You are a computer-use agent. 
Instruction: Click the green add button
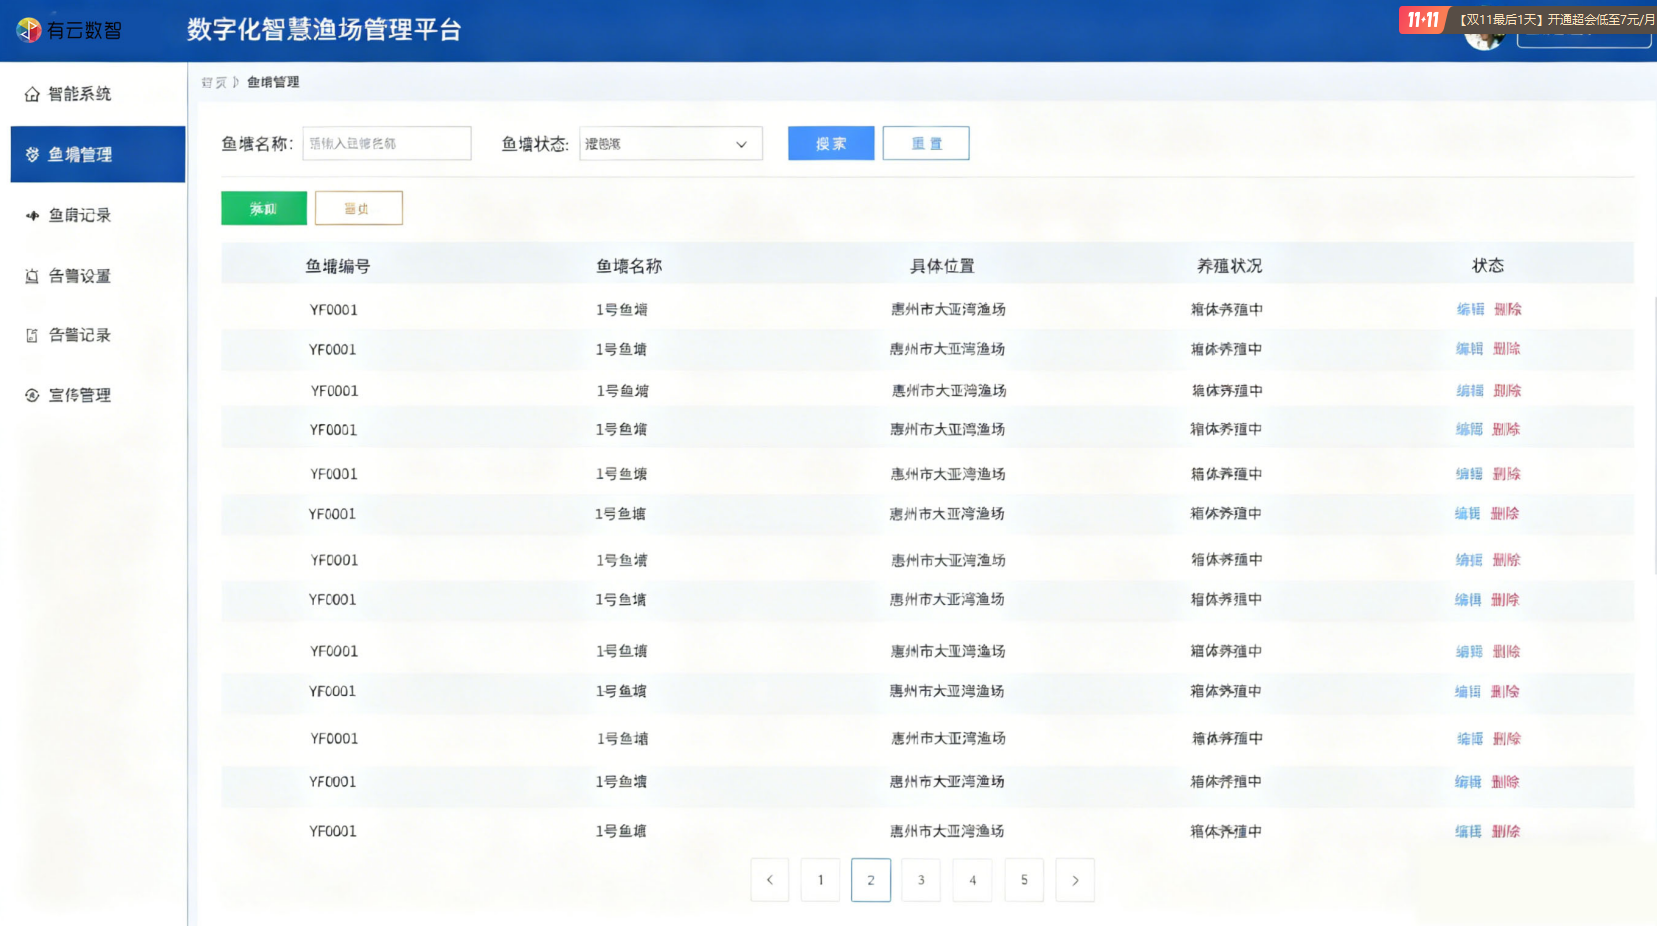(x=264, y=208)
